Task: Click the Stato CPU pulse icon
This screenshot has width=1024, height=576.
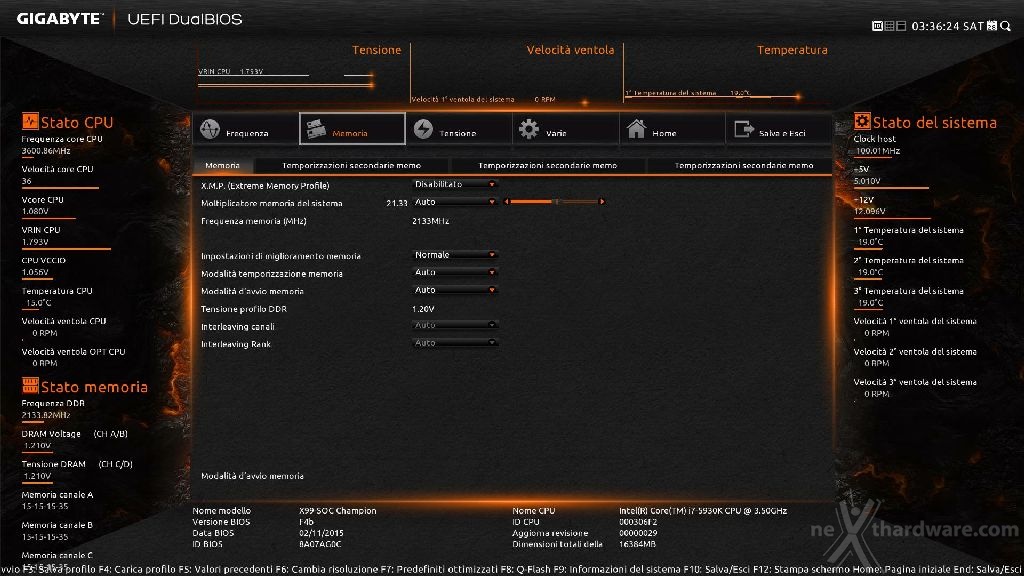Action: (30, 121)
